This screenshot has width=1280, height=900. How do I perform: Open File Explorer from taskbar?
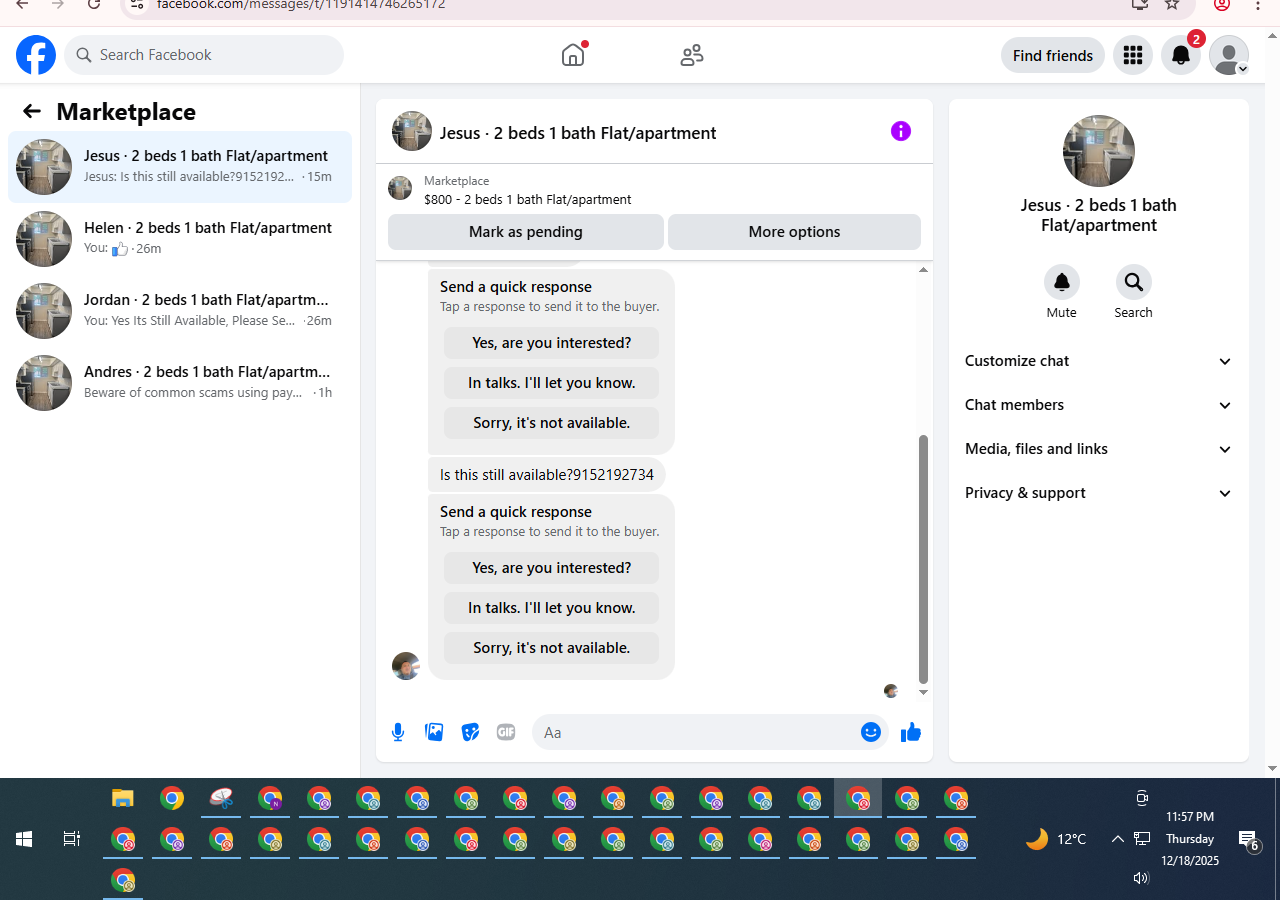(123, 798)
